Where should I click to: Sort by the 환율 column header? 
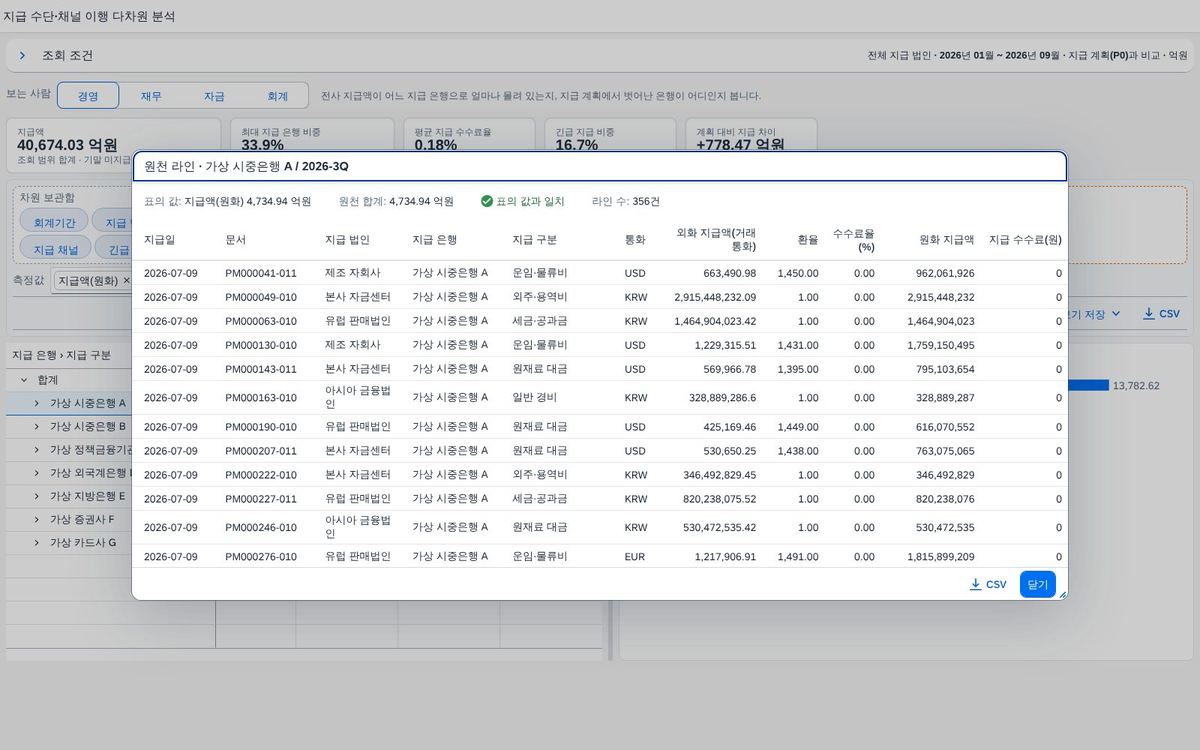click(x=808, y=240)
